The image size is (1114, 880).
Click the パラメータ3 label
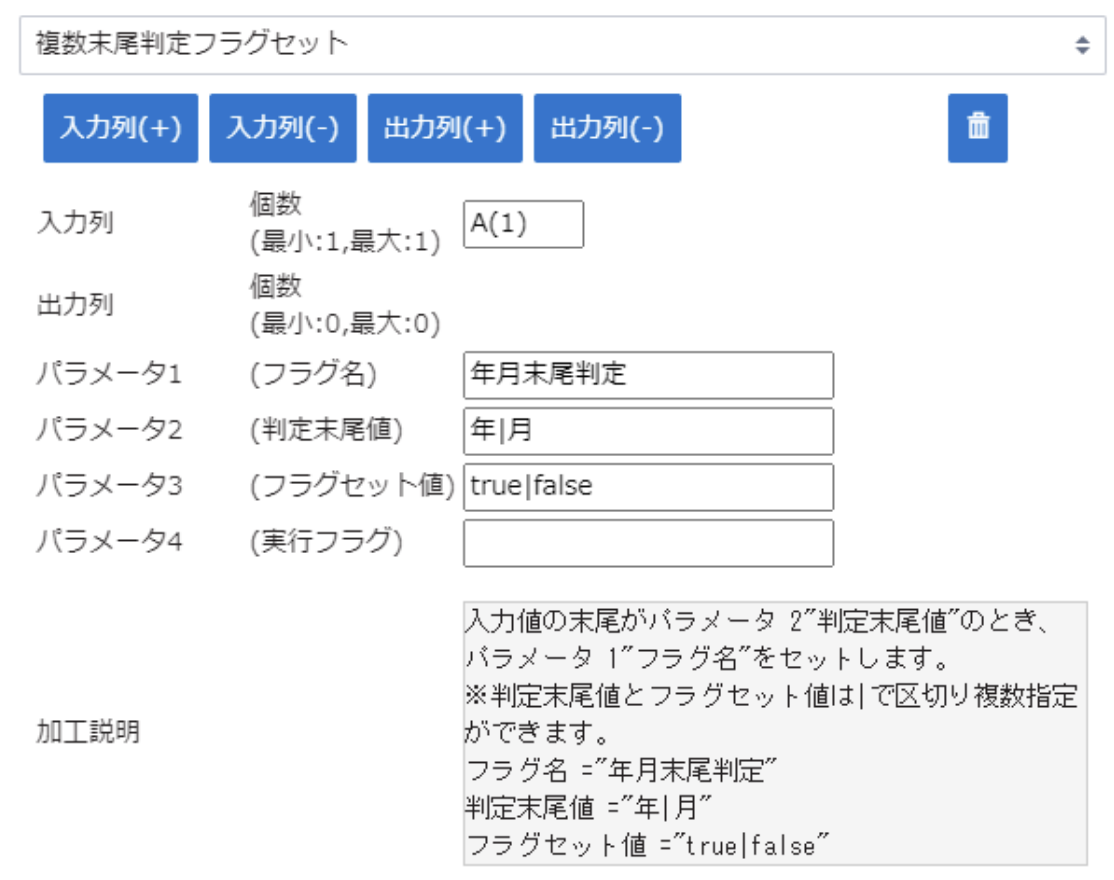click(109, 487)
